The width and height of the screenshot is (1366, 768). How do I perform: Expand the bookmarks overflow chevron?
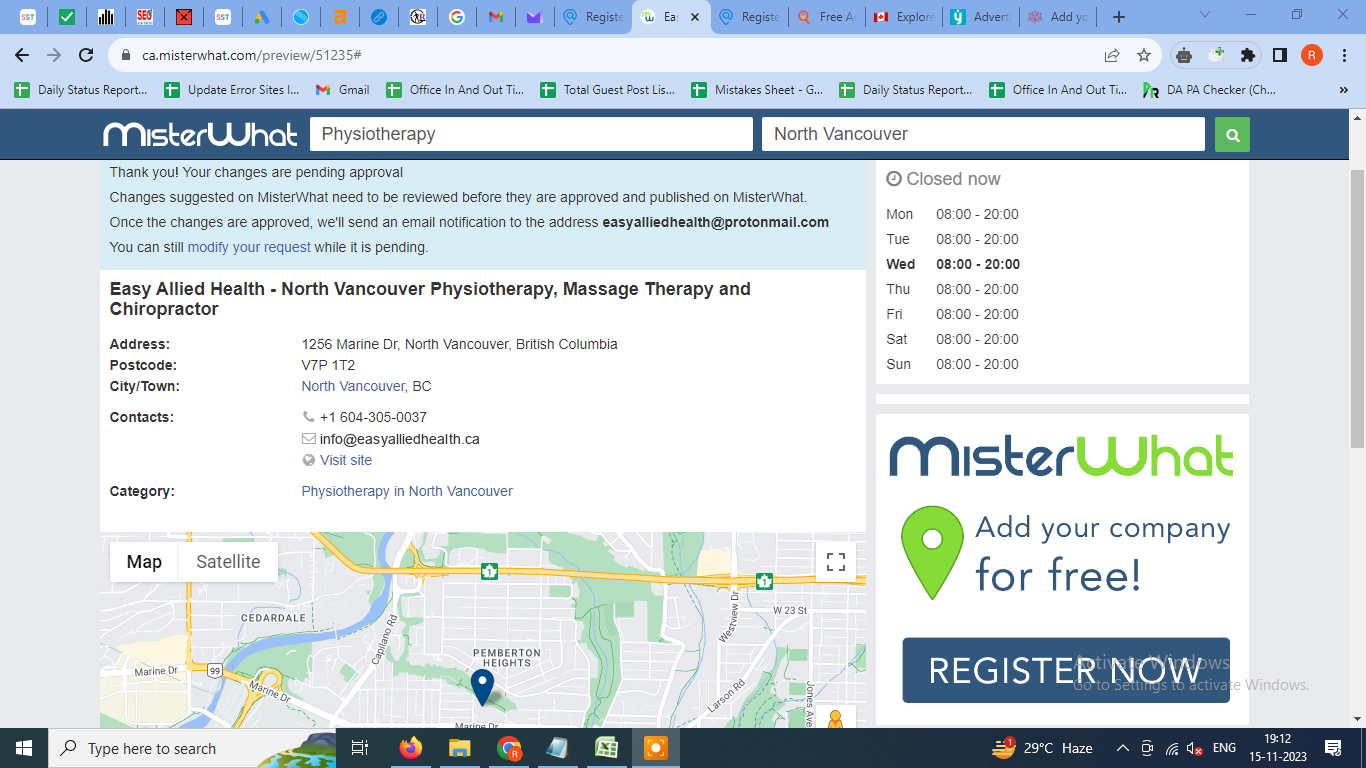tap(1343, 90)
